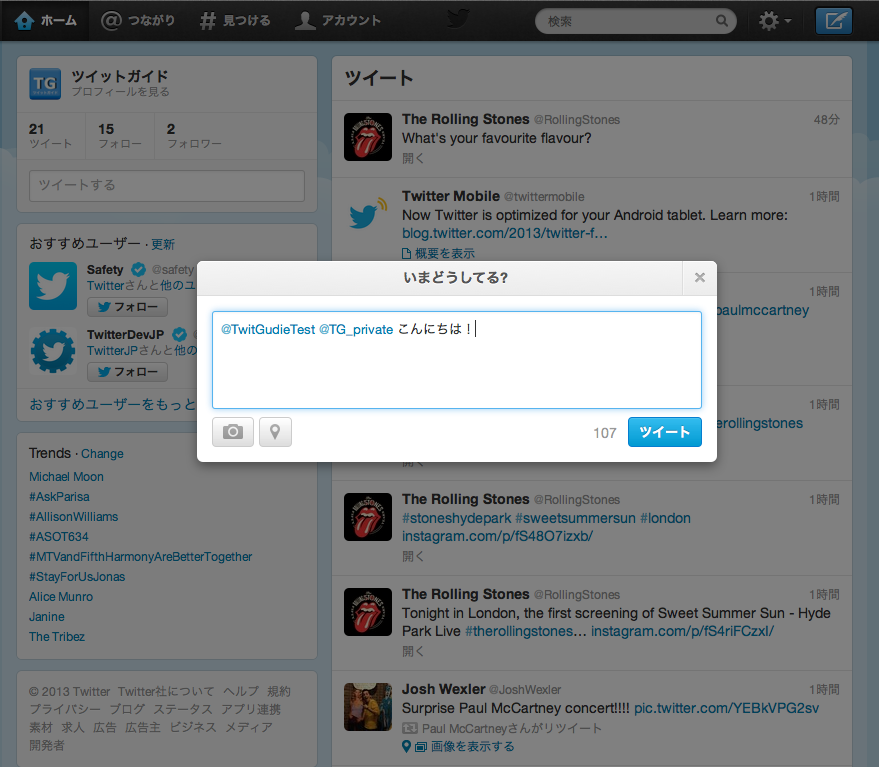Open プロフィールを見る link

[120, 92]
